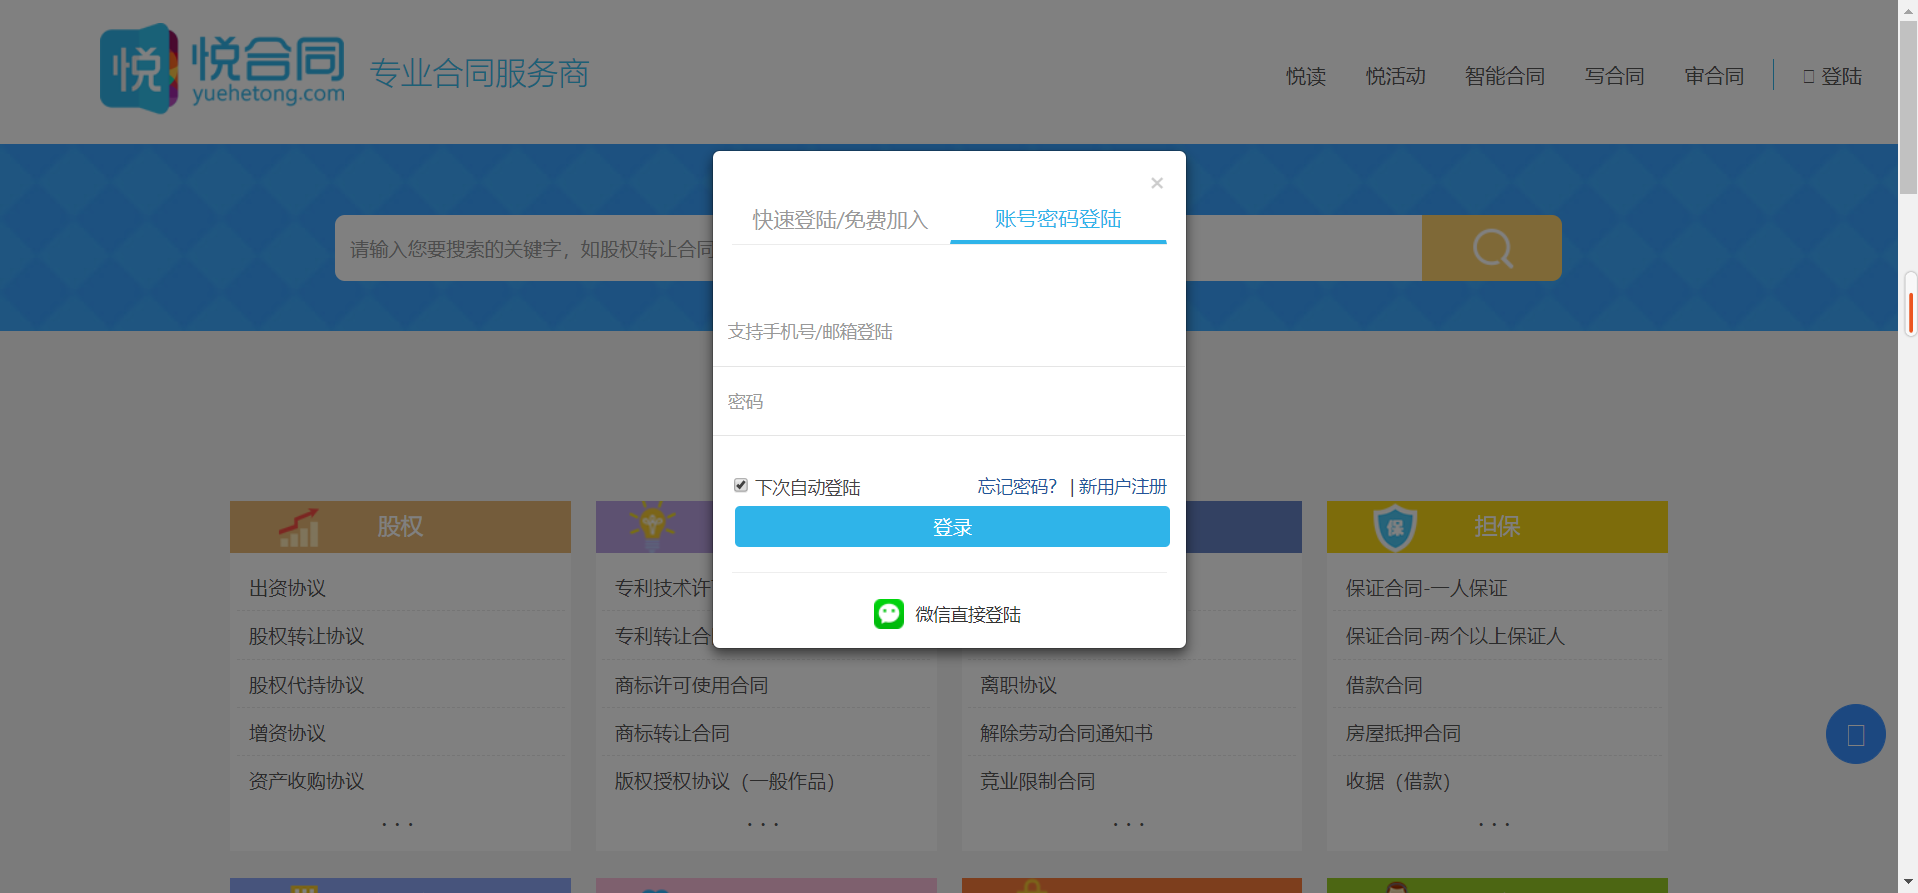This screenshot has height=893, width=1918.
Task: Open 保证合同-两个以上保证人 link
Action: point(1455,636)
